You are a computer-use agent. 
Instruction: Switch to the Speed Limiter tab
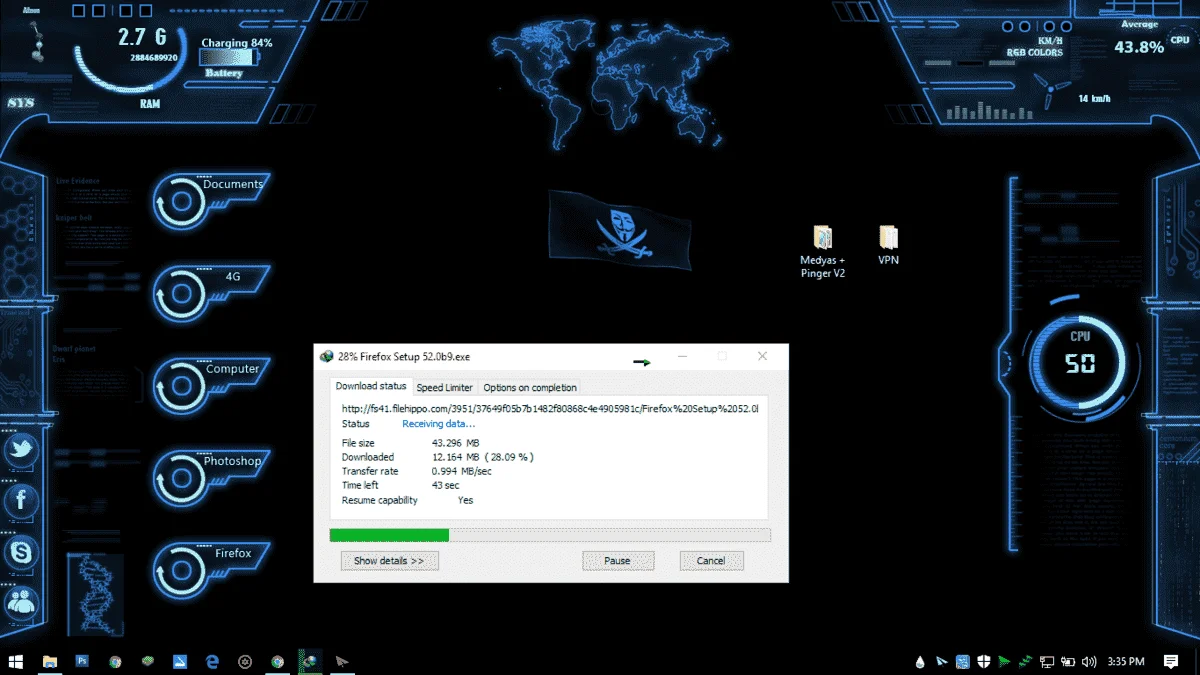coord(445,387)
